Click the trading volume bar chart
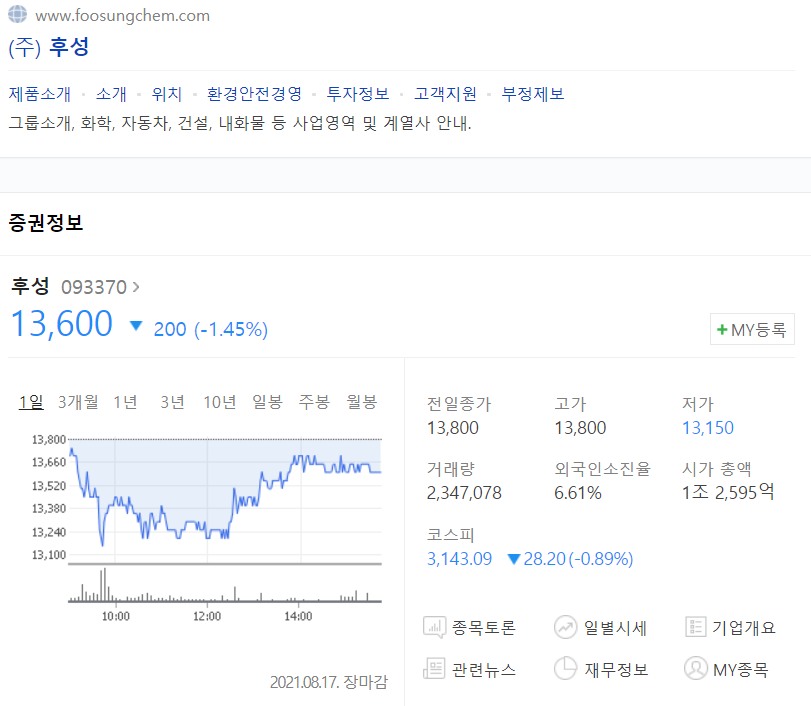Viewport: 811px width, 706px height. [225, 585]
